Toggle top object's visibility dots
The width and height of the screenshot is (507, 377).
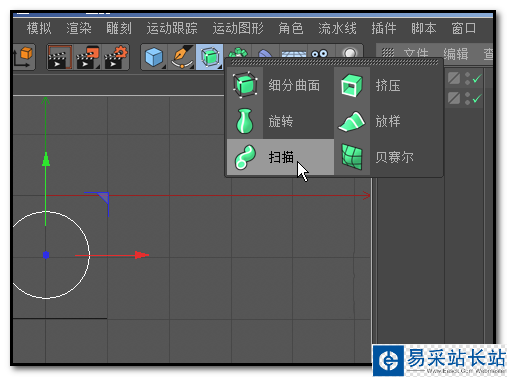pyautogui.click(x=467, y=79)
